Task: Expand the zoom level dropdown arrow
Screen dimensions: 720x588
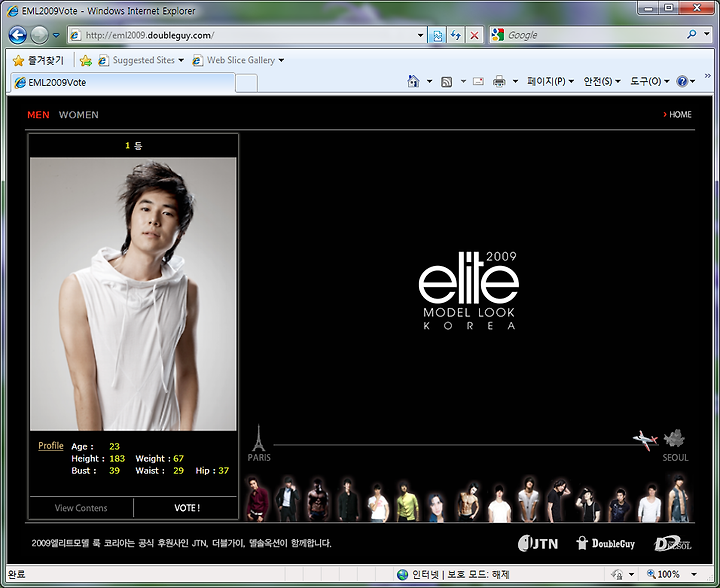Action: (x=694, y=574)
